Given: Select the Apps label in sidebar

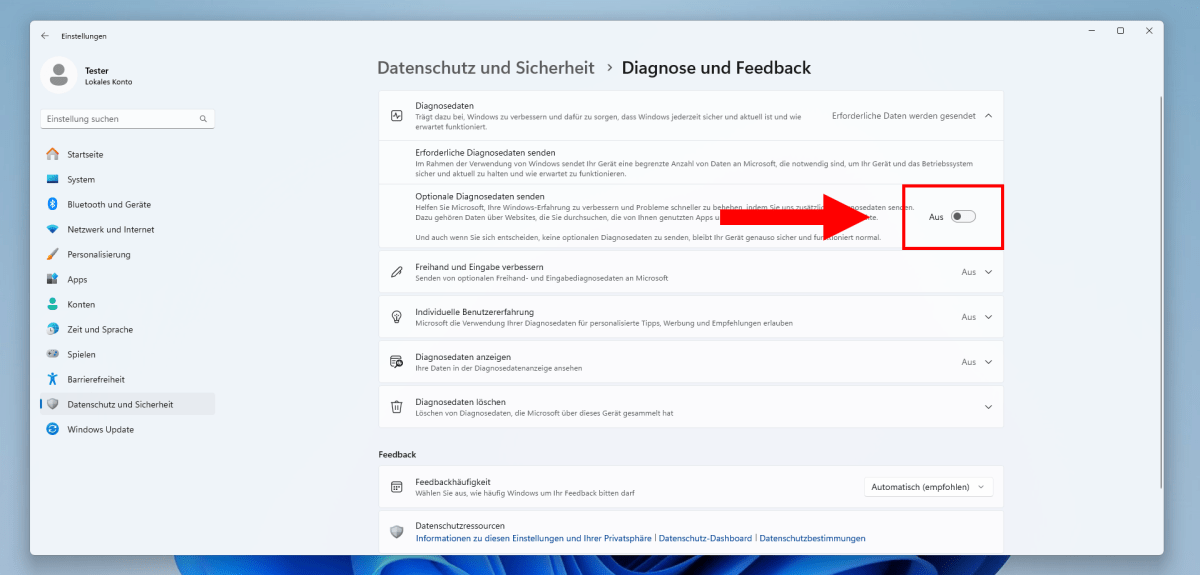Looking at the screenshot, I should coord(77,279).
